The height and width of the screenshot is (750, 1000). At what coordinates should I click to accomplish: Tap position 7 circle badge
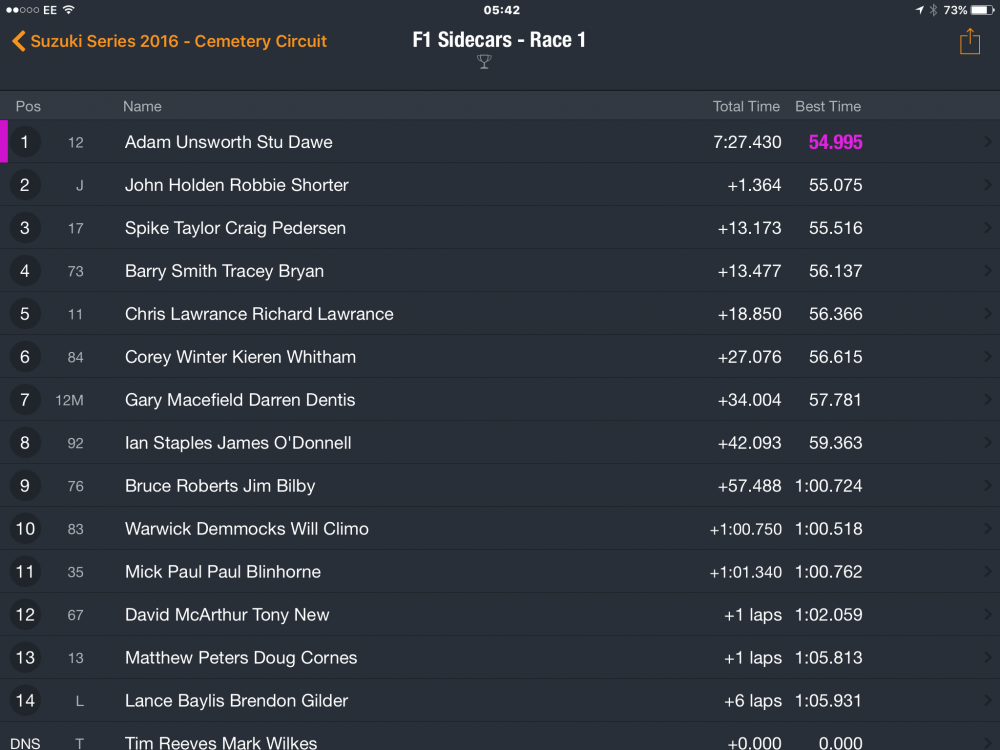[x=25, y=400]
